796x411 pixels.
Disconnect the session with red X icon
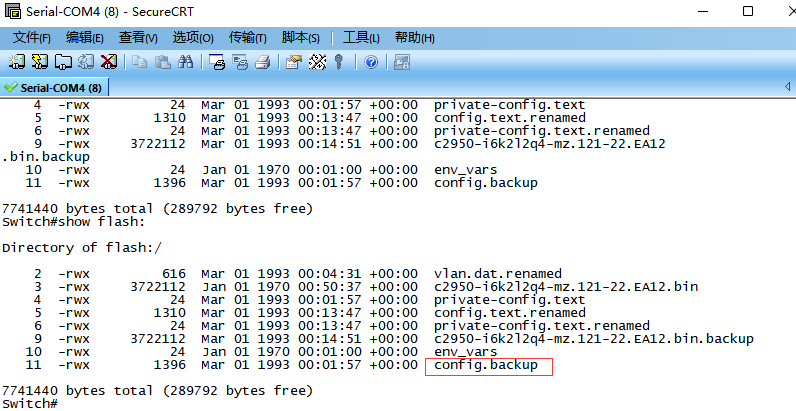[x=109, y=62]
